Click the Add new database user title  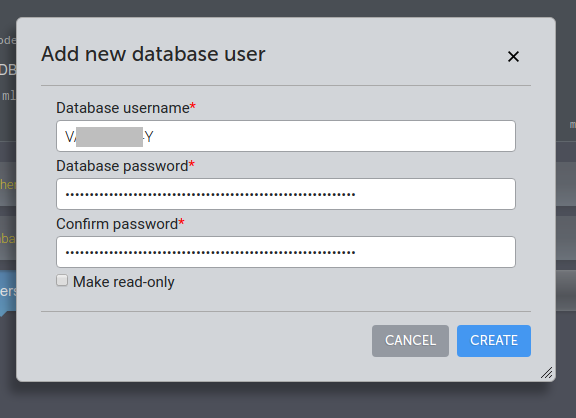point(153,54)
